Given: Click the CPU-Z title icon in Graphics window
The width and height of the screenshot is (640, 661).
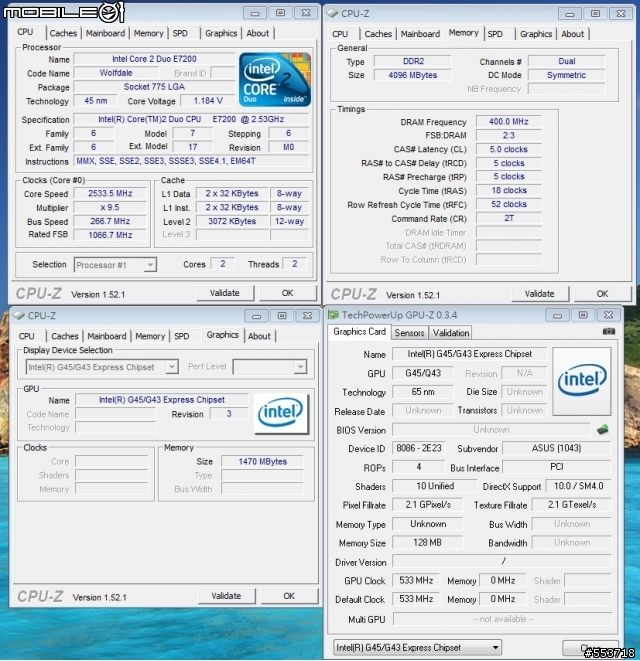Looking at the screenshot, I should click(x=18, y=315).
